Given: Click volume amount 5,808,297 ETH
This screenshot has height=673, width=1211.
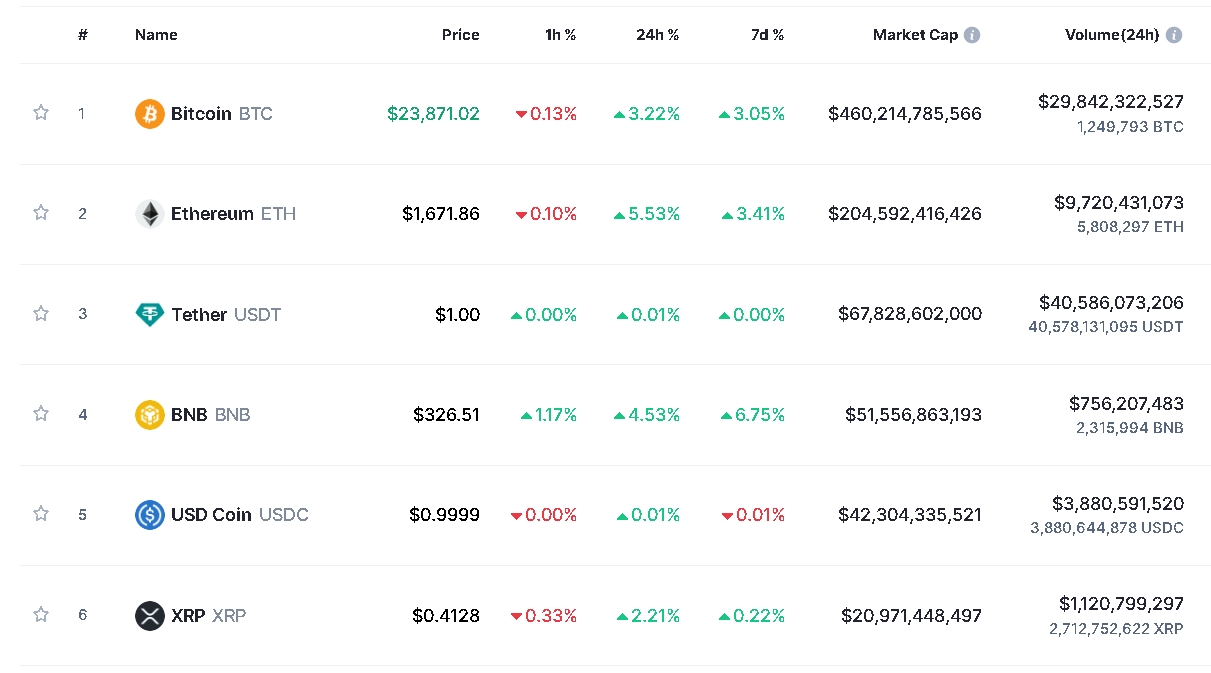Looking at the screenshot, I should [x=1130, y=227].
